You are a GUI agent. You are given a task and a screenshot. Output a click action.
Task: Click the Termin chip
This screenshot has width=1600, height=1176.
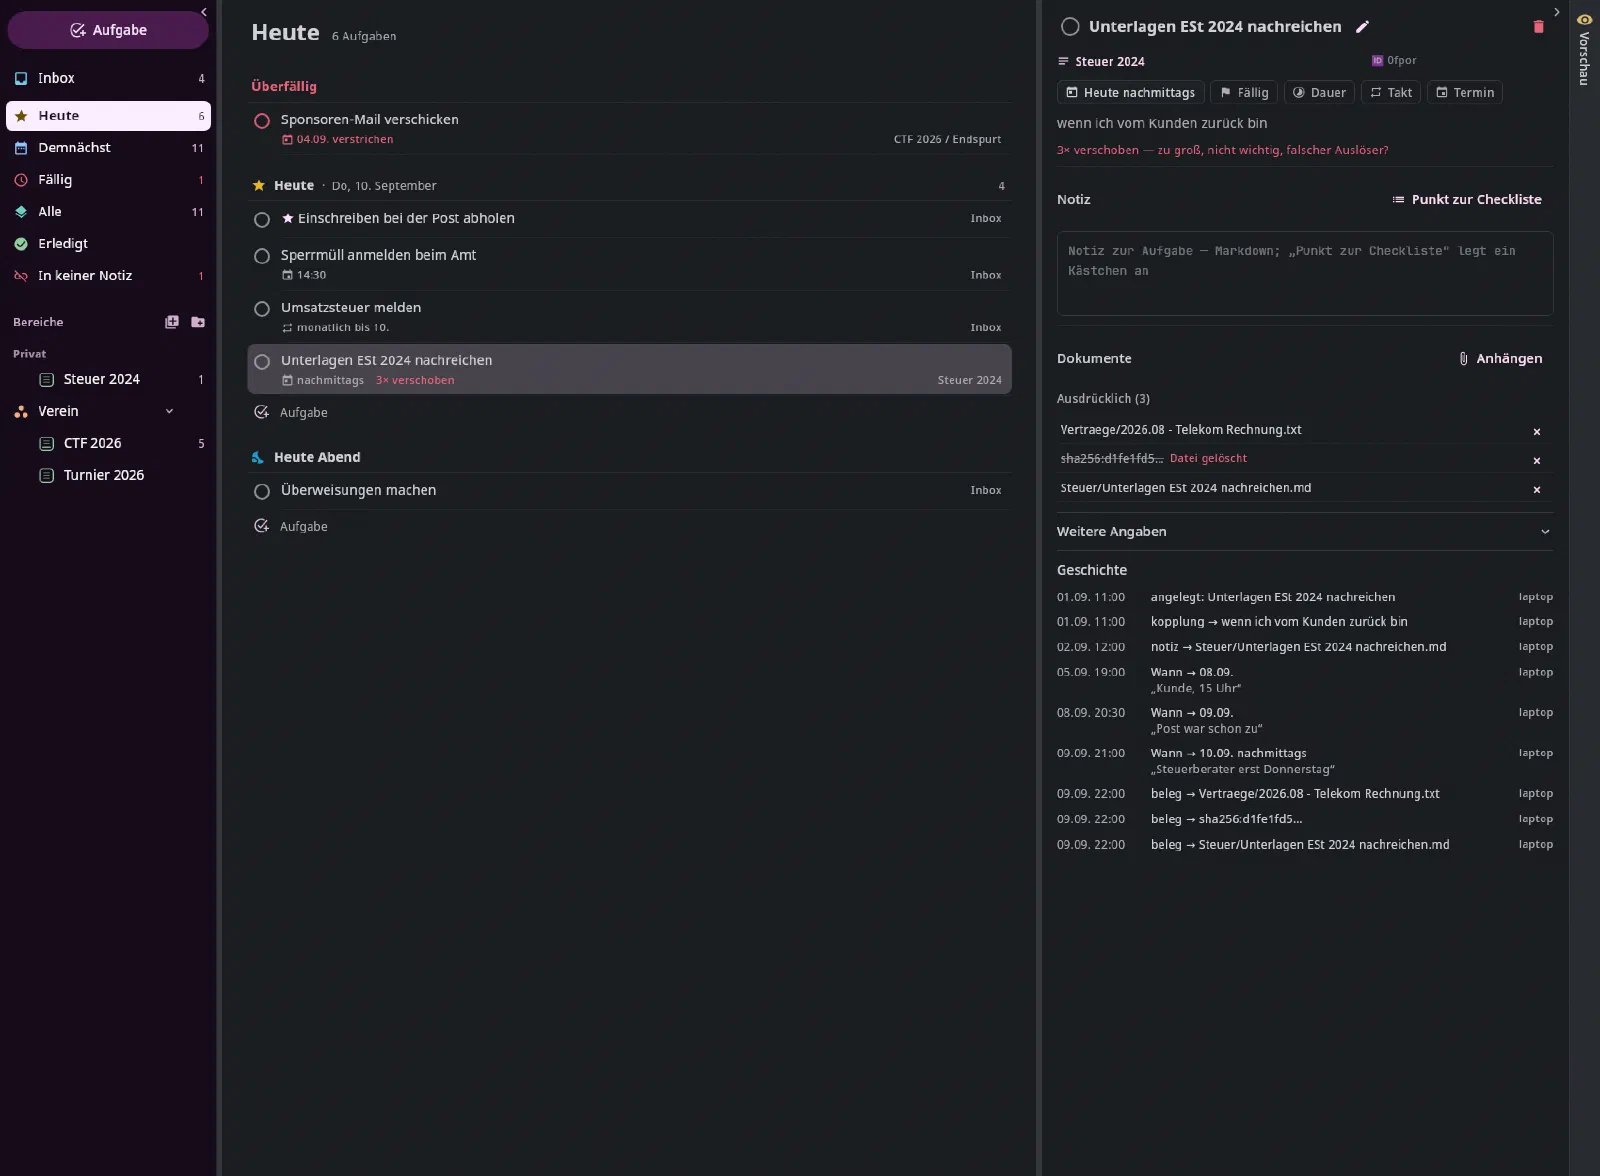point(1465,92)
